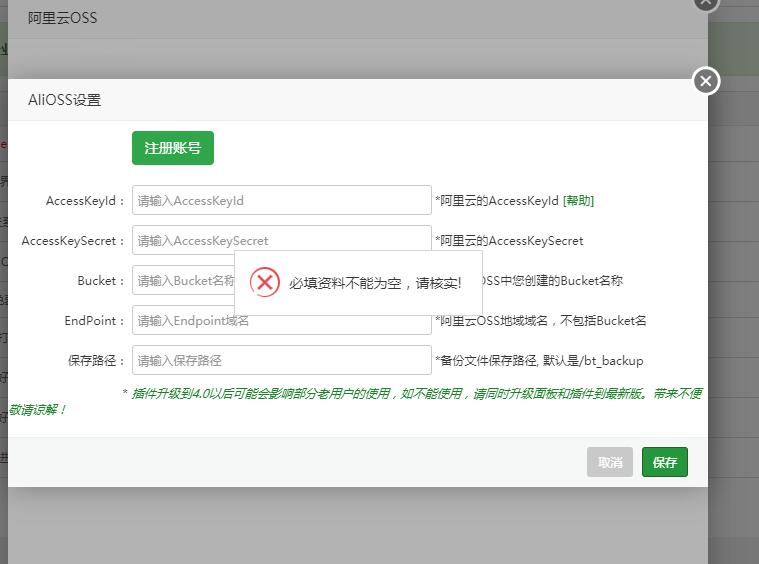
Task: Click the 注册账号 button
Action: point(173,148)
